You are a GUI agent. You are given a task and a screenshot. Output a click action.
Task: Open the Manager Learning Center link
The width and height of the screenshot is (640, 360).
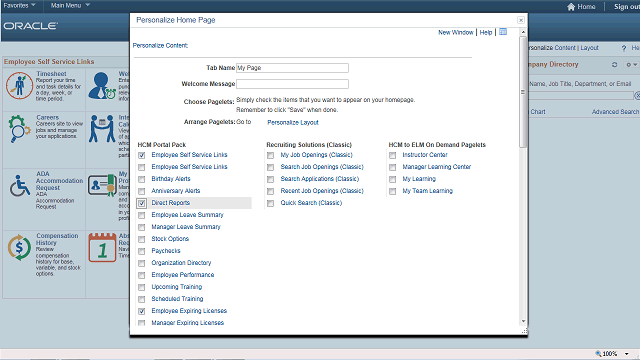tap(436, 167)
